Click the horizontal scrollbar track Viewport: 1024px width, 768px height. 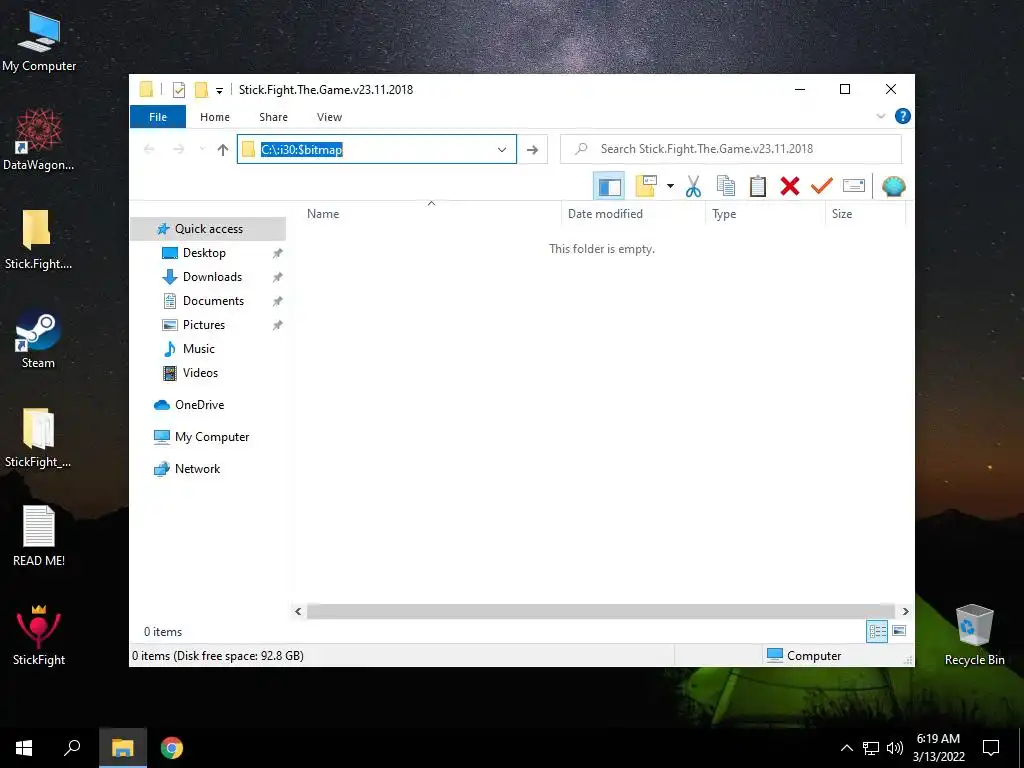pos(601,611)
